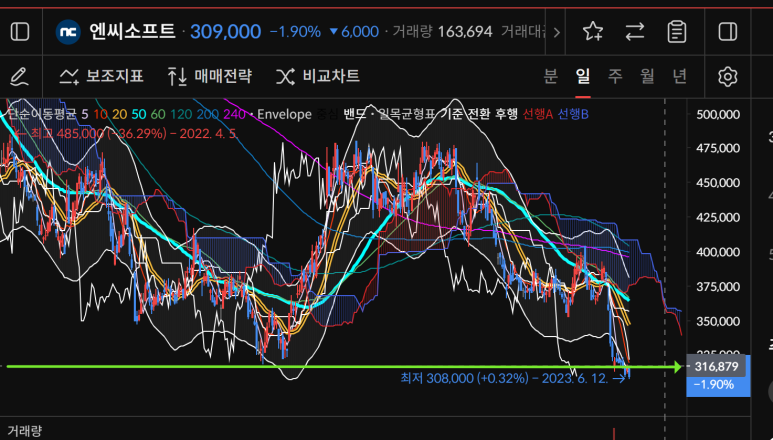
Task: Switch to 년 yearly chart tab
Action: click(x=679, y=76)
